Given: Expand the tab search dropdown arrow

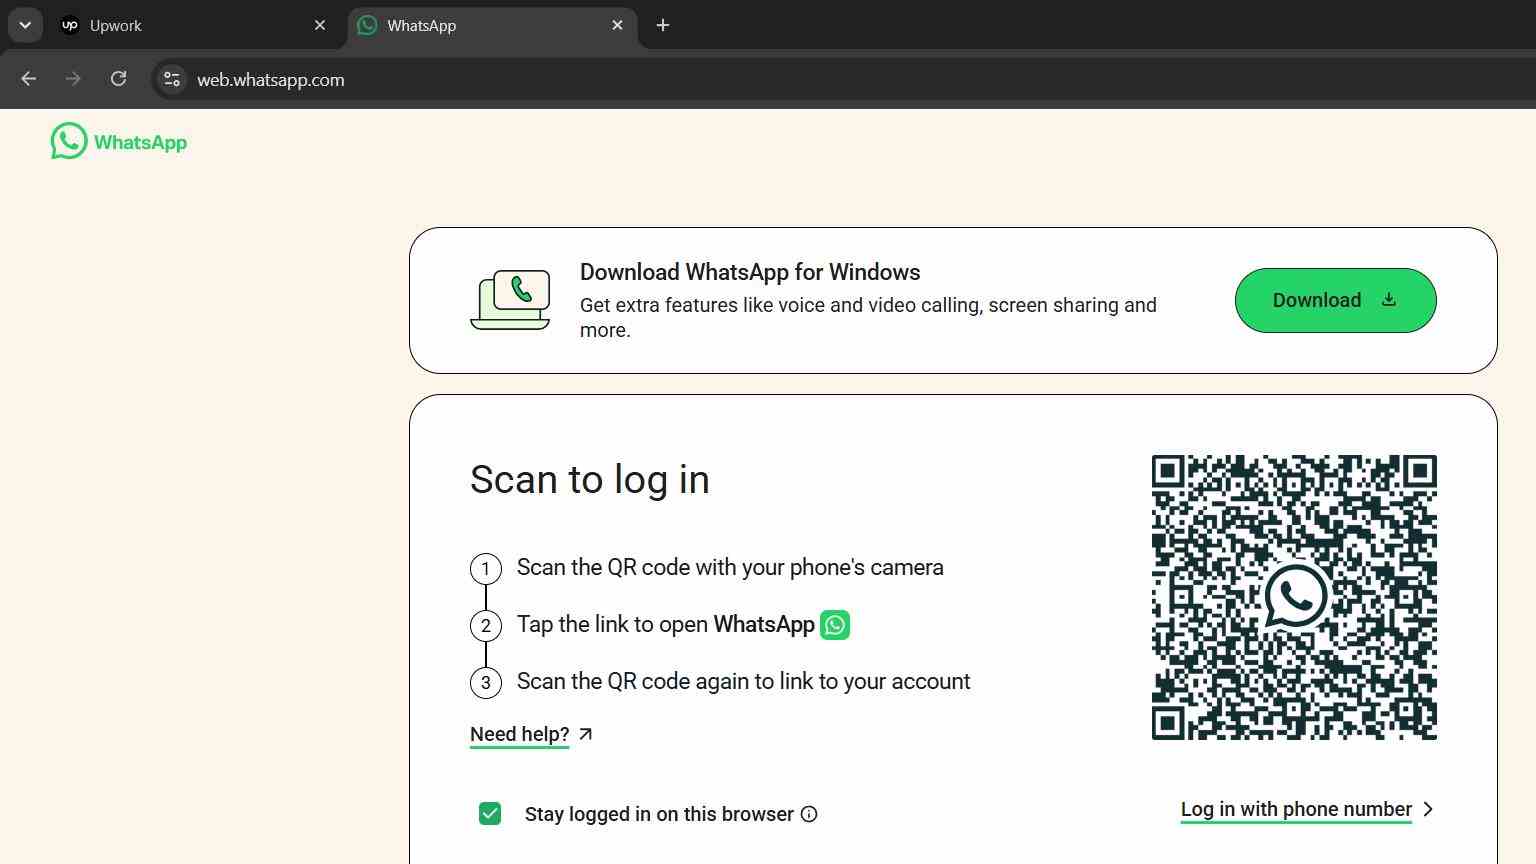Looking at the screenshot, I should (x=25, y=25).
